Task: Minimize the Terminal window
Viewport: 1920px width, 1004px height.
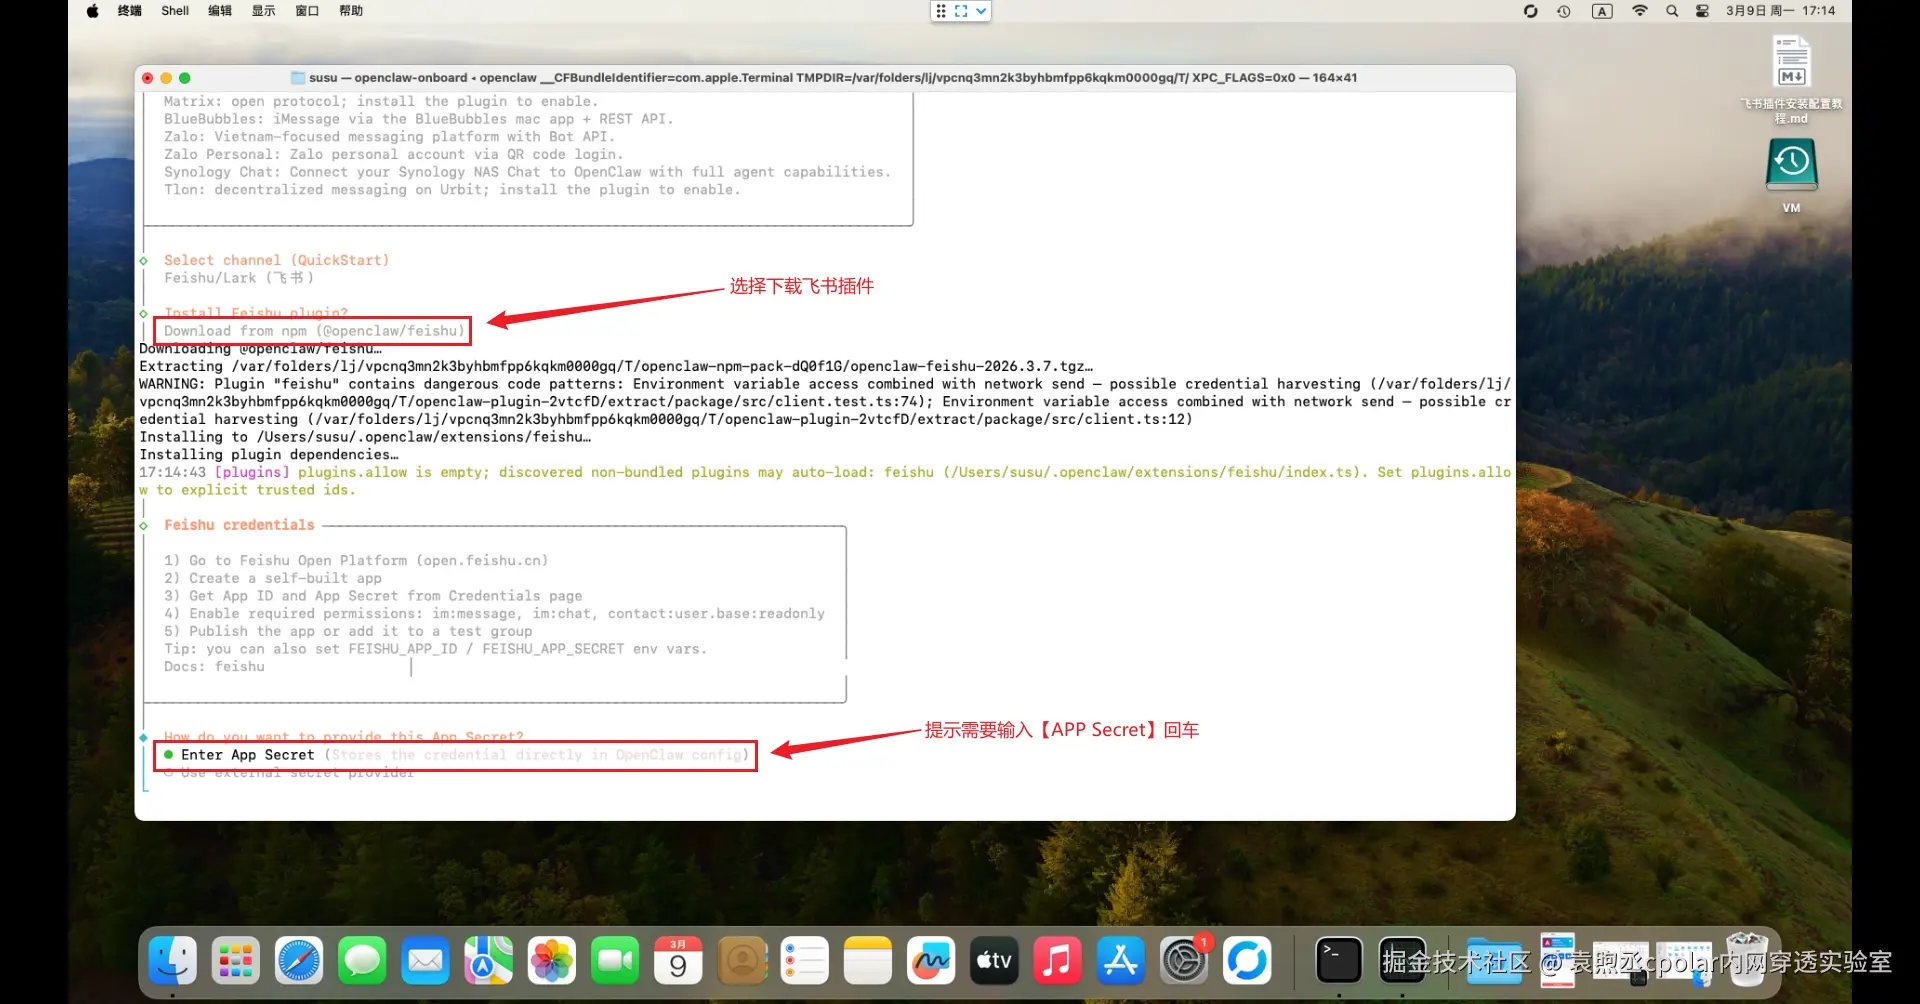Action: (166, 78)
